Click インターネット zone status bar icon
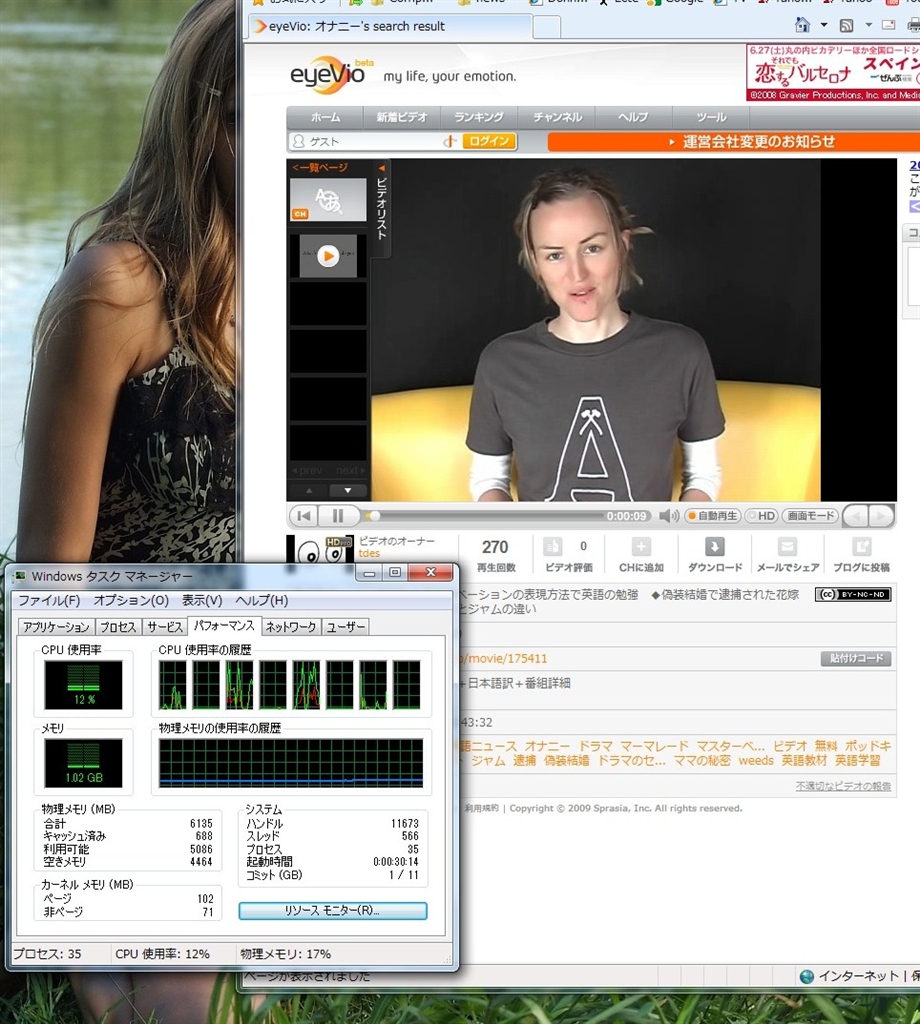 click(x=806, y=976)
